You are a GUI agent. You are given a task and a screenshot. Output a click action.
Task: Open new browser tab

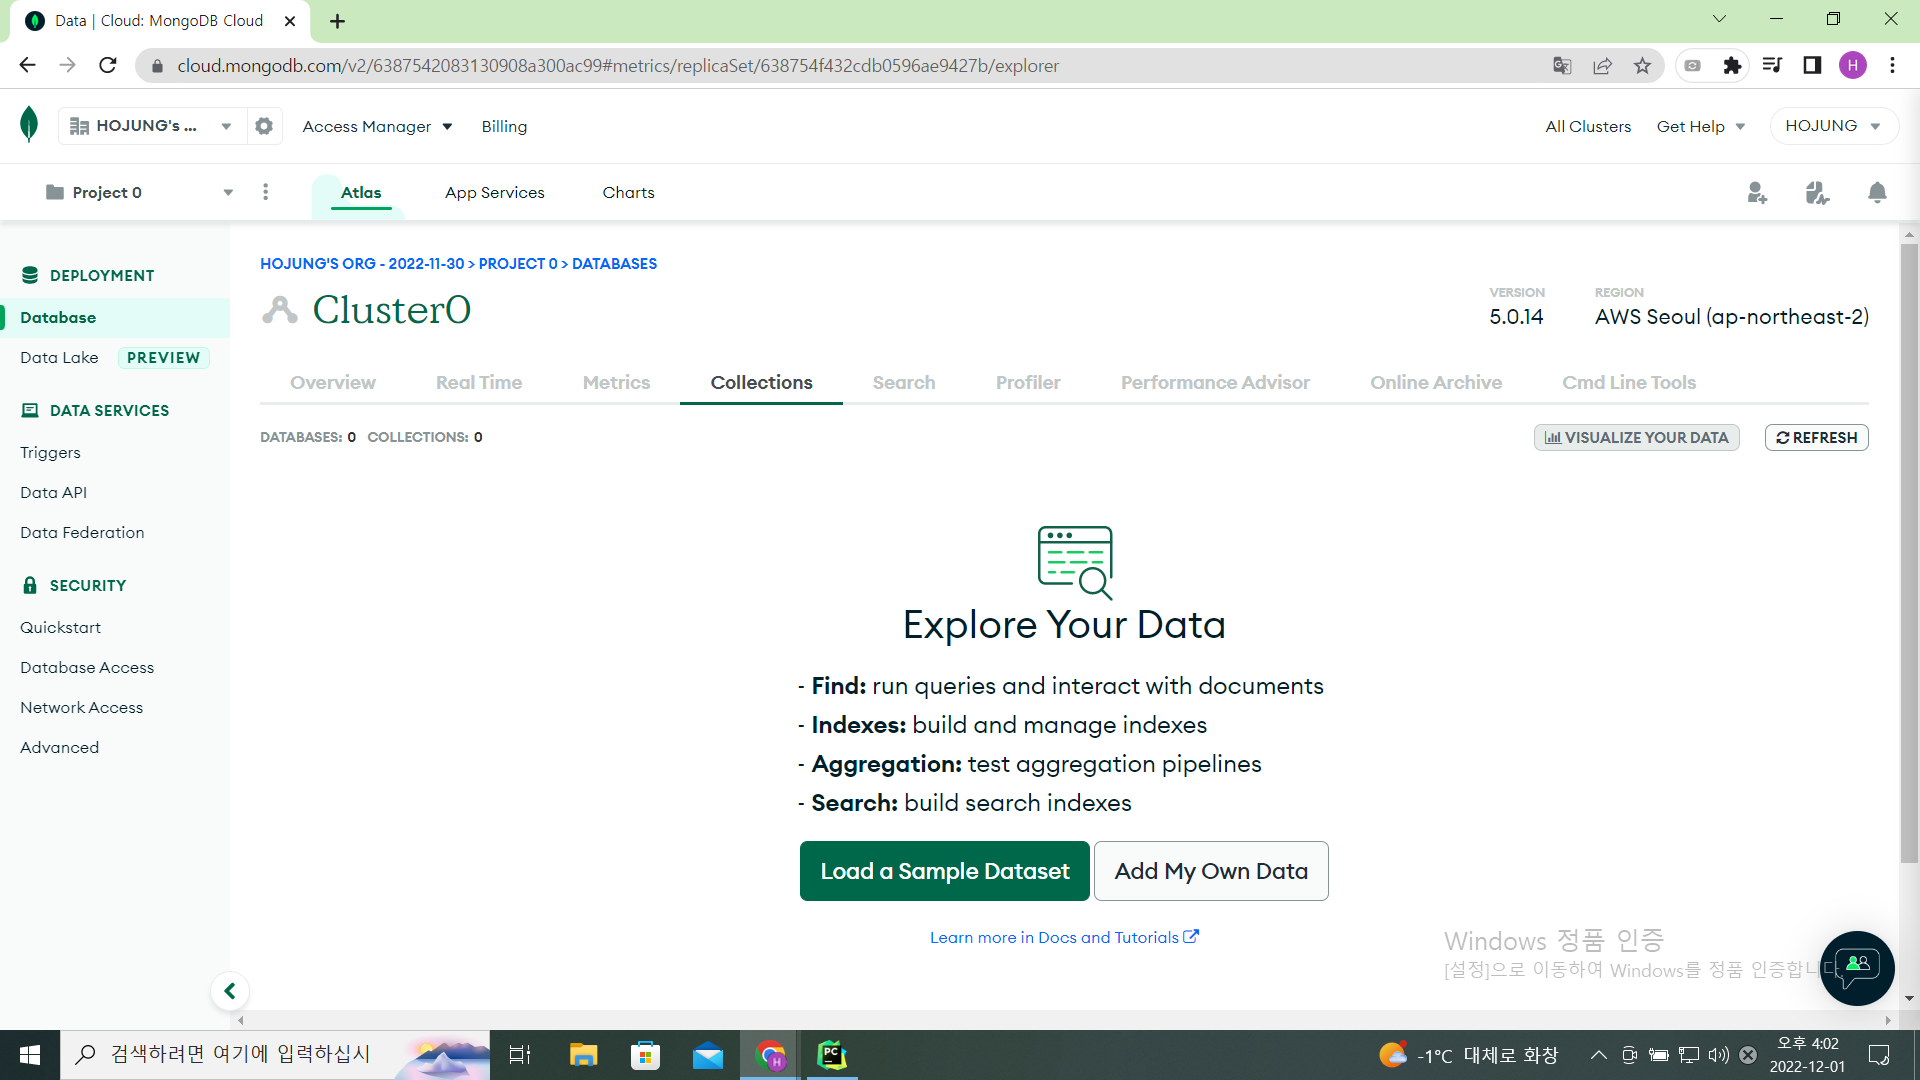click(x=338, y=21)
